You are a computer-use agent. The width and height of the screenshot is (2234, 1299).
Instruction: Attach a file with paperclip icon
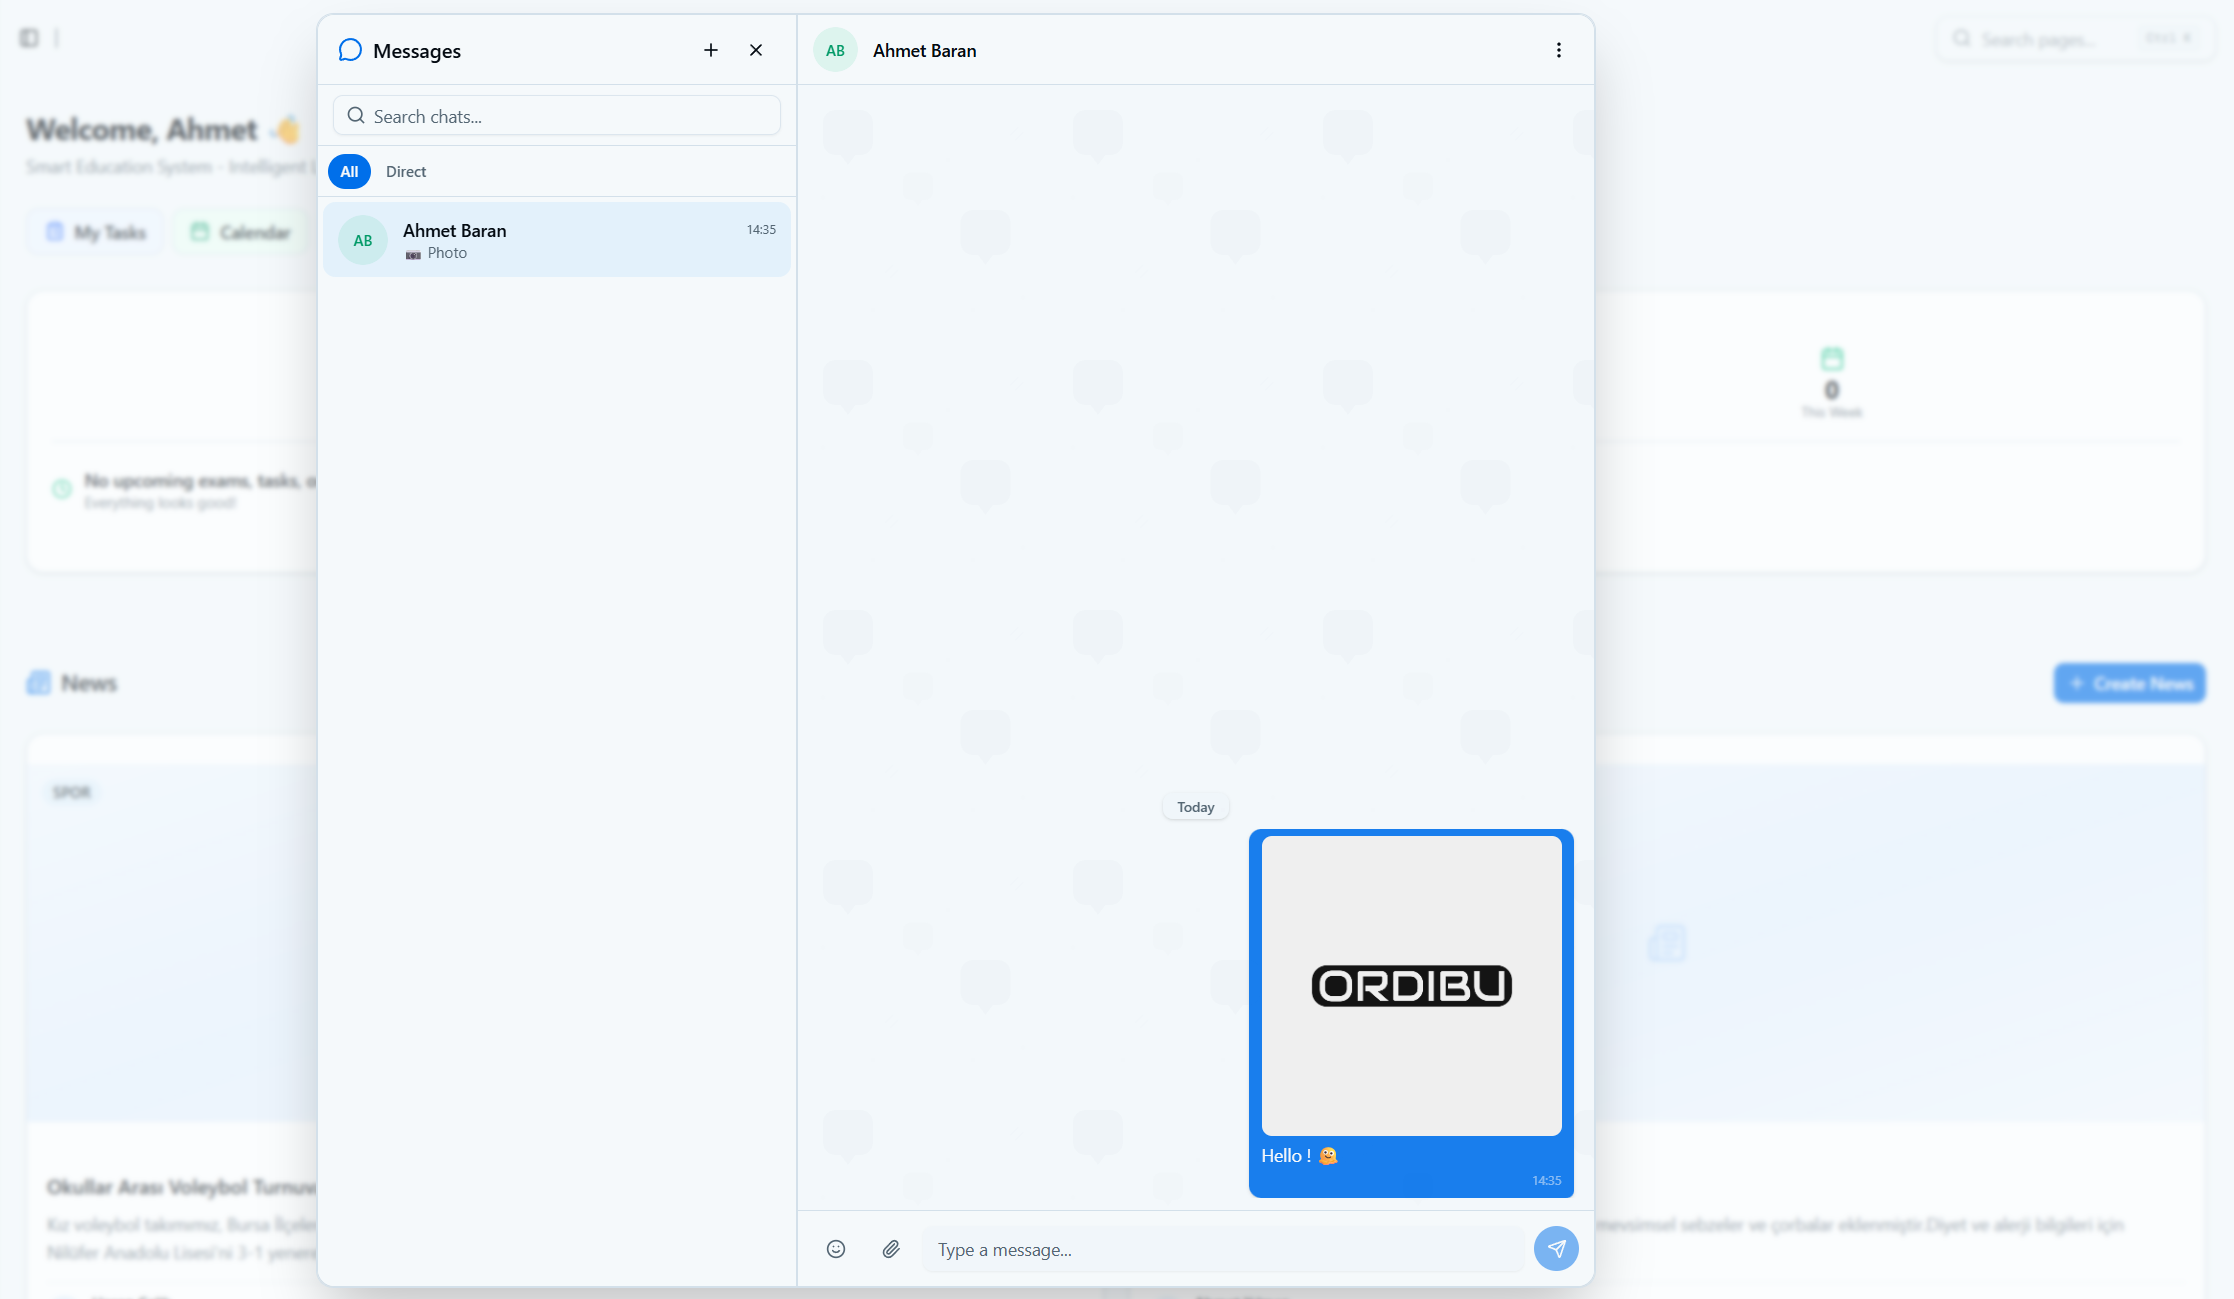click(x=891, y=1249)
